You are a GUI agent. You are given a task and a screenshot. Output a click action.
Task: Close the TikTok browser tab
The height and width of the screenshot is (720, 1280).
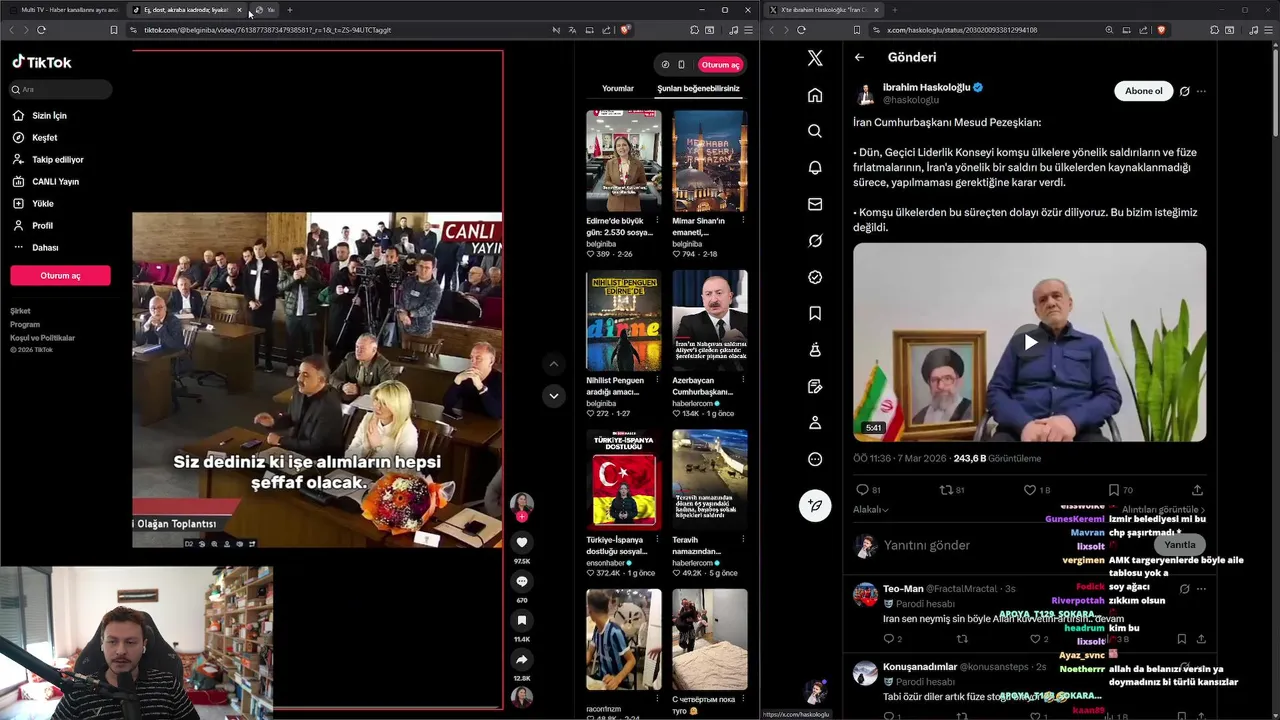[x=239, y=10]
